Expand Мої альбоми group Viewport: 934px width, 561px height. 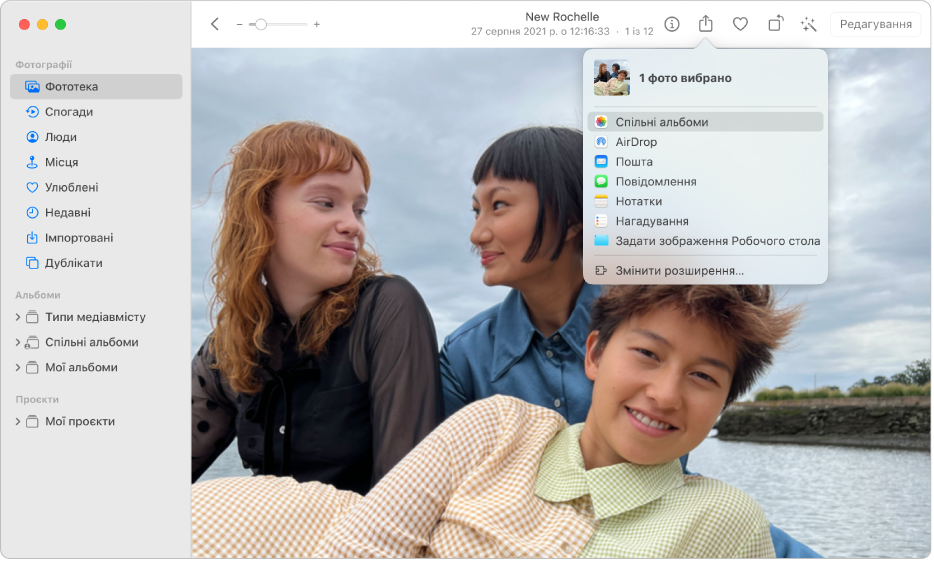[17, 367]
